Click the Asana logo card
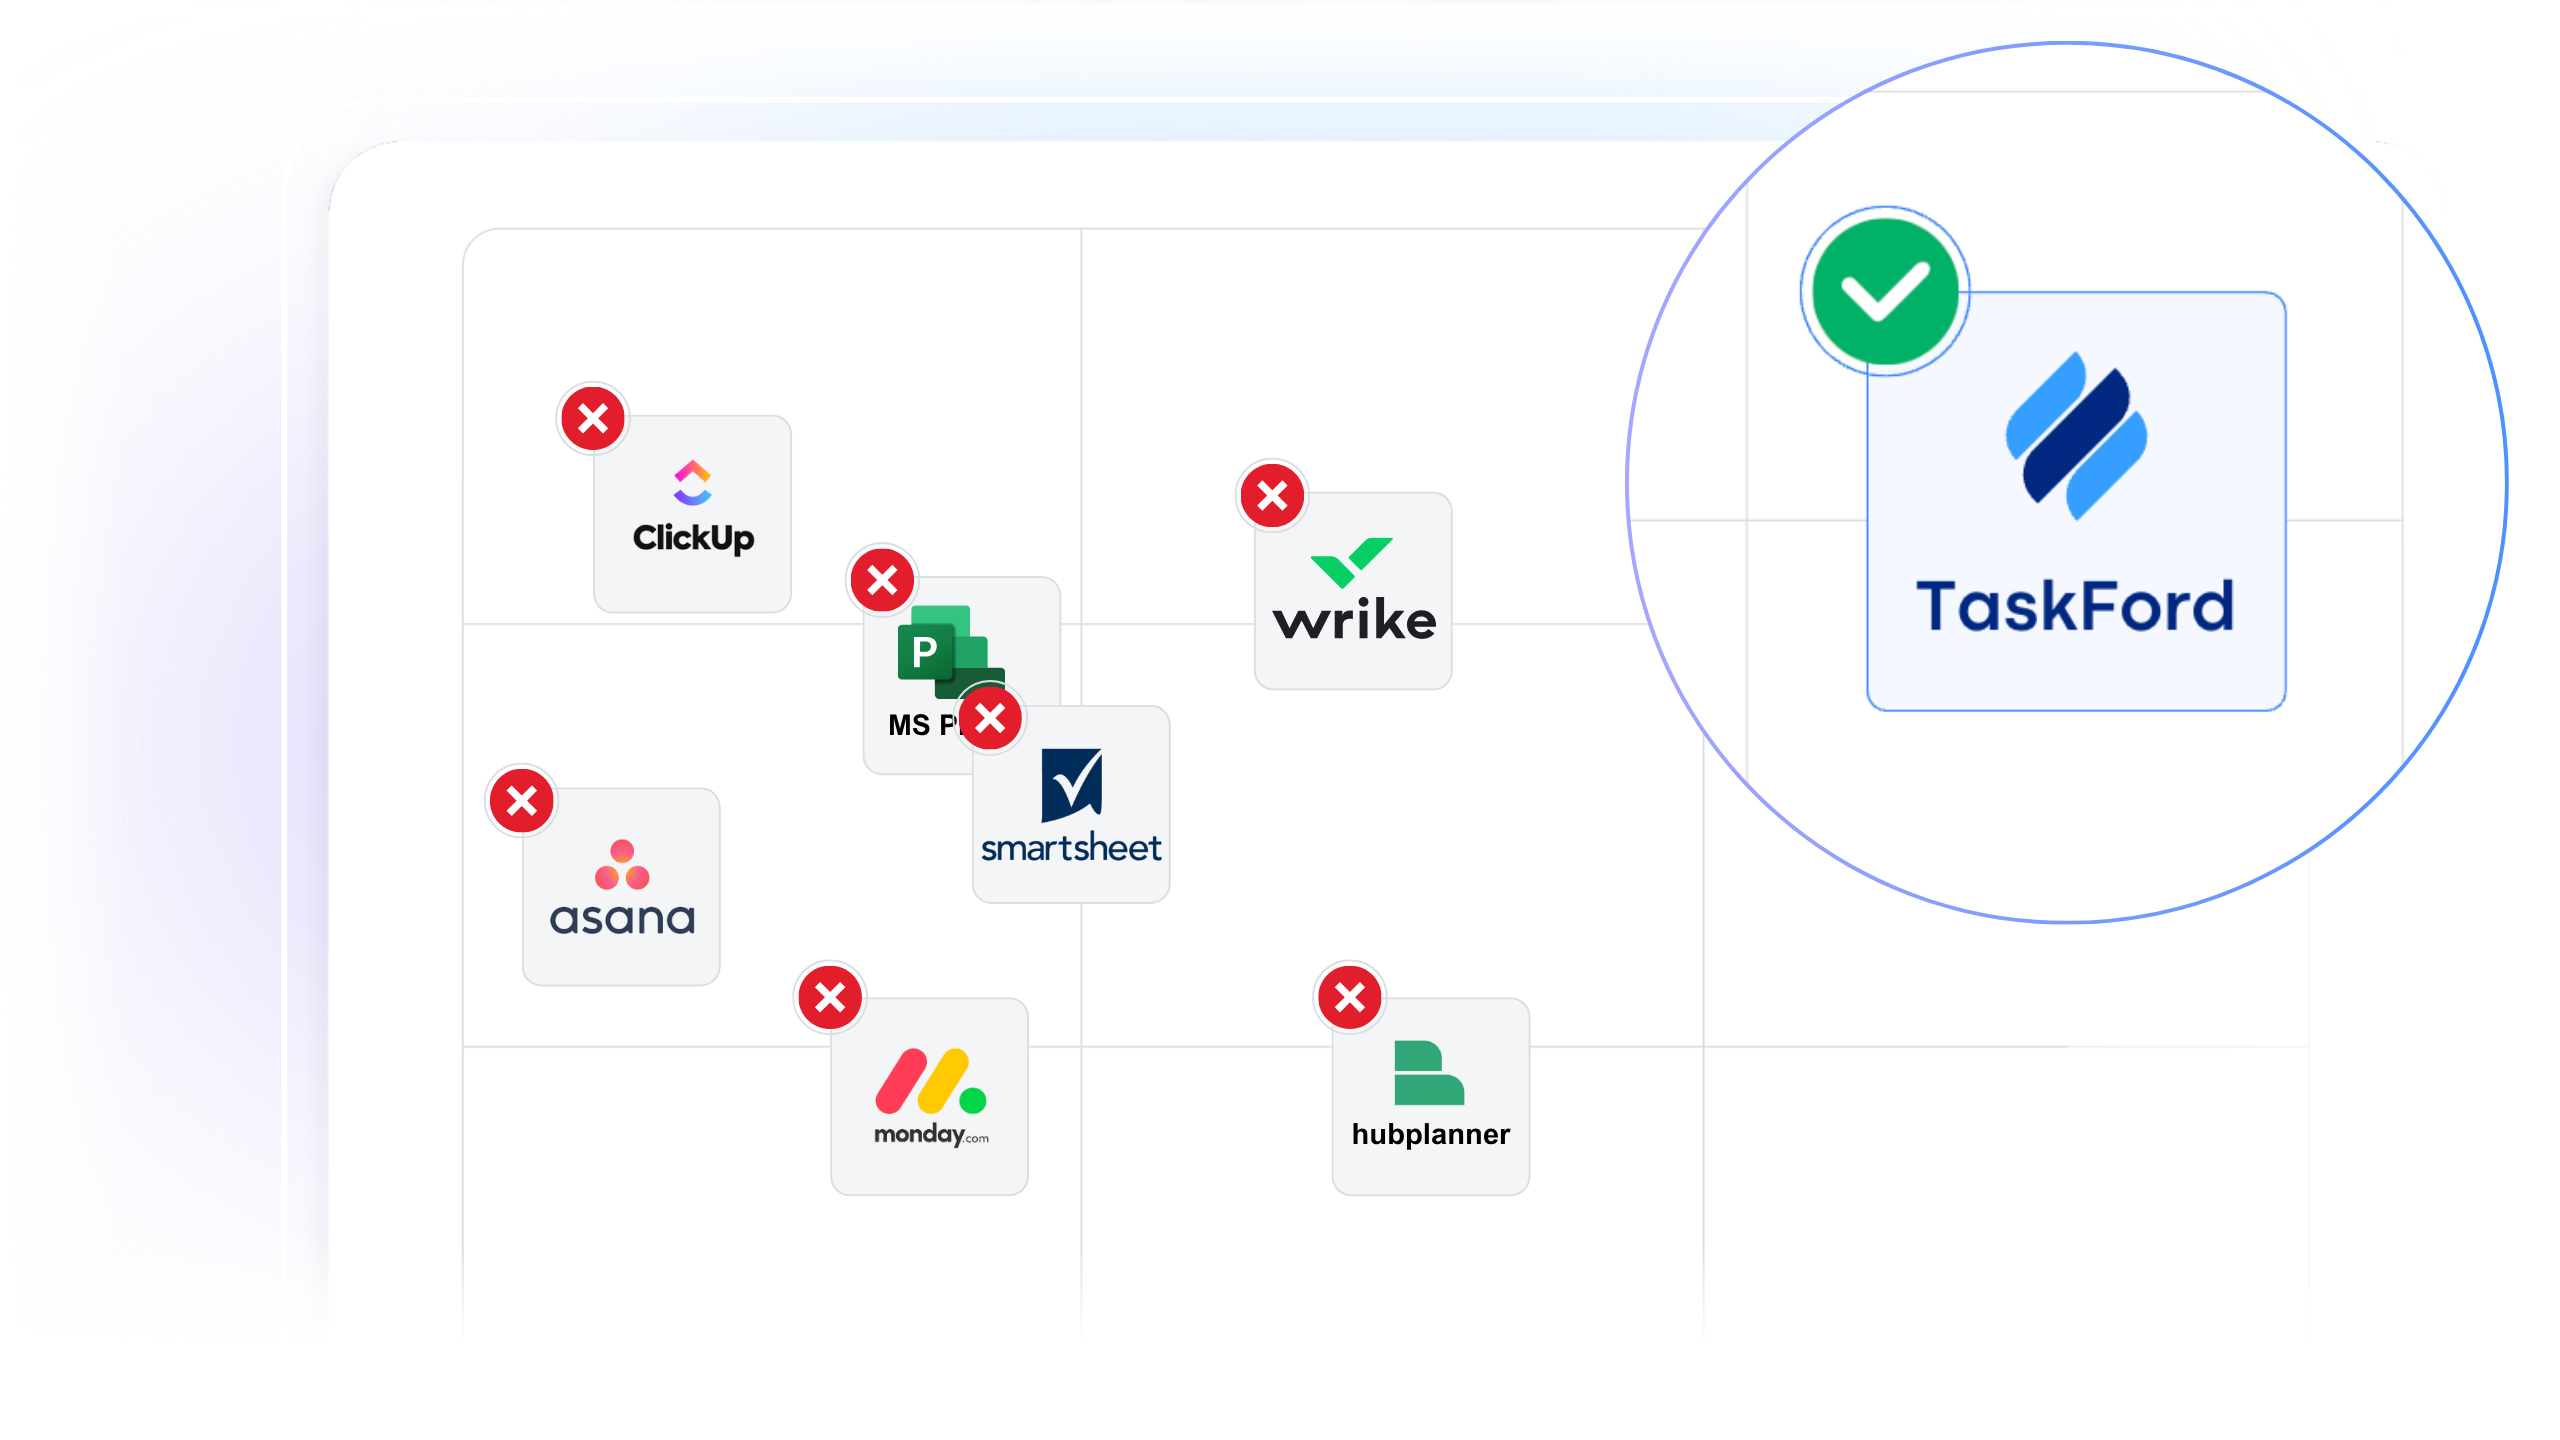 point(621,887)
